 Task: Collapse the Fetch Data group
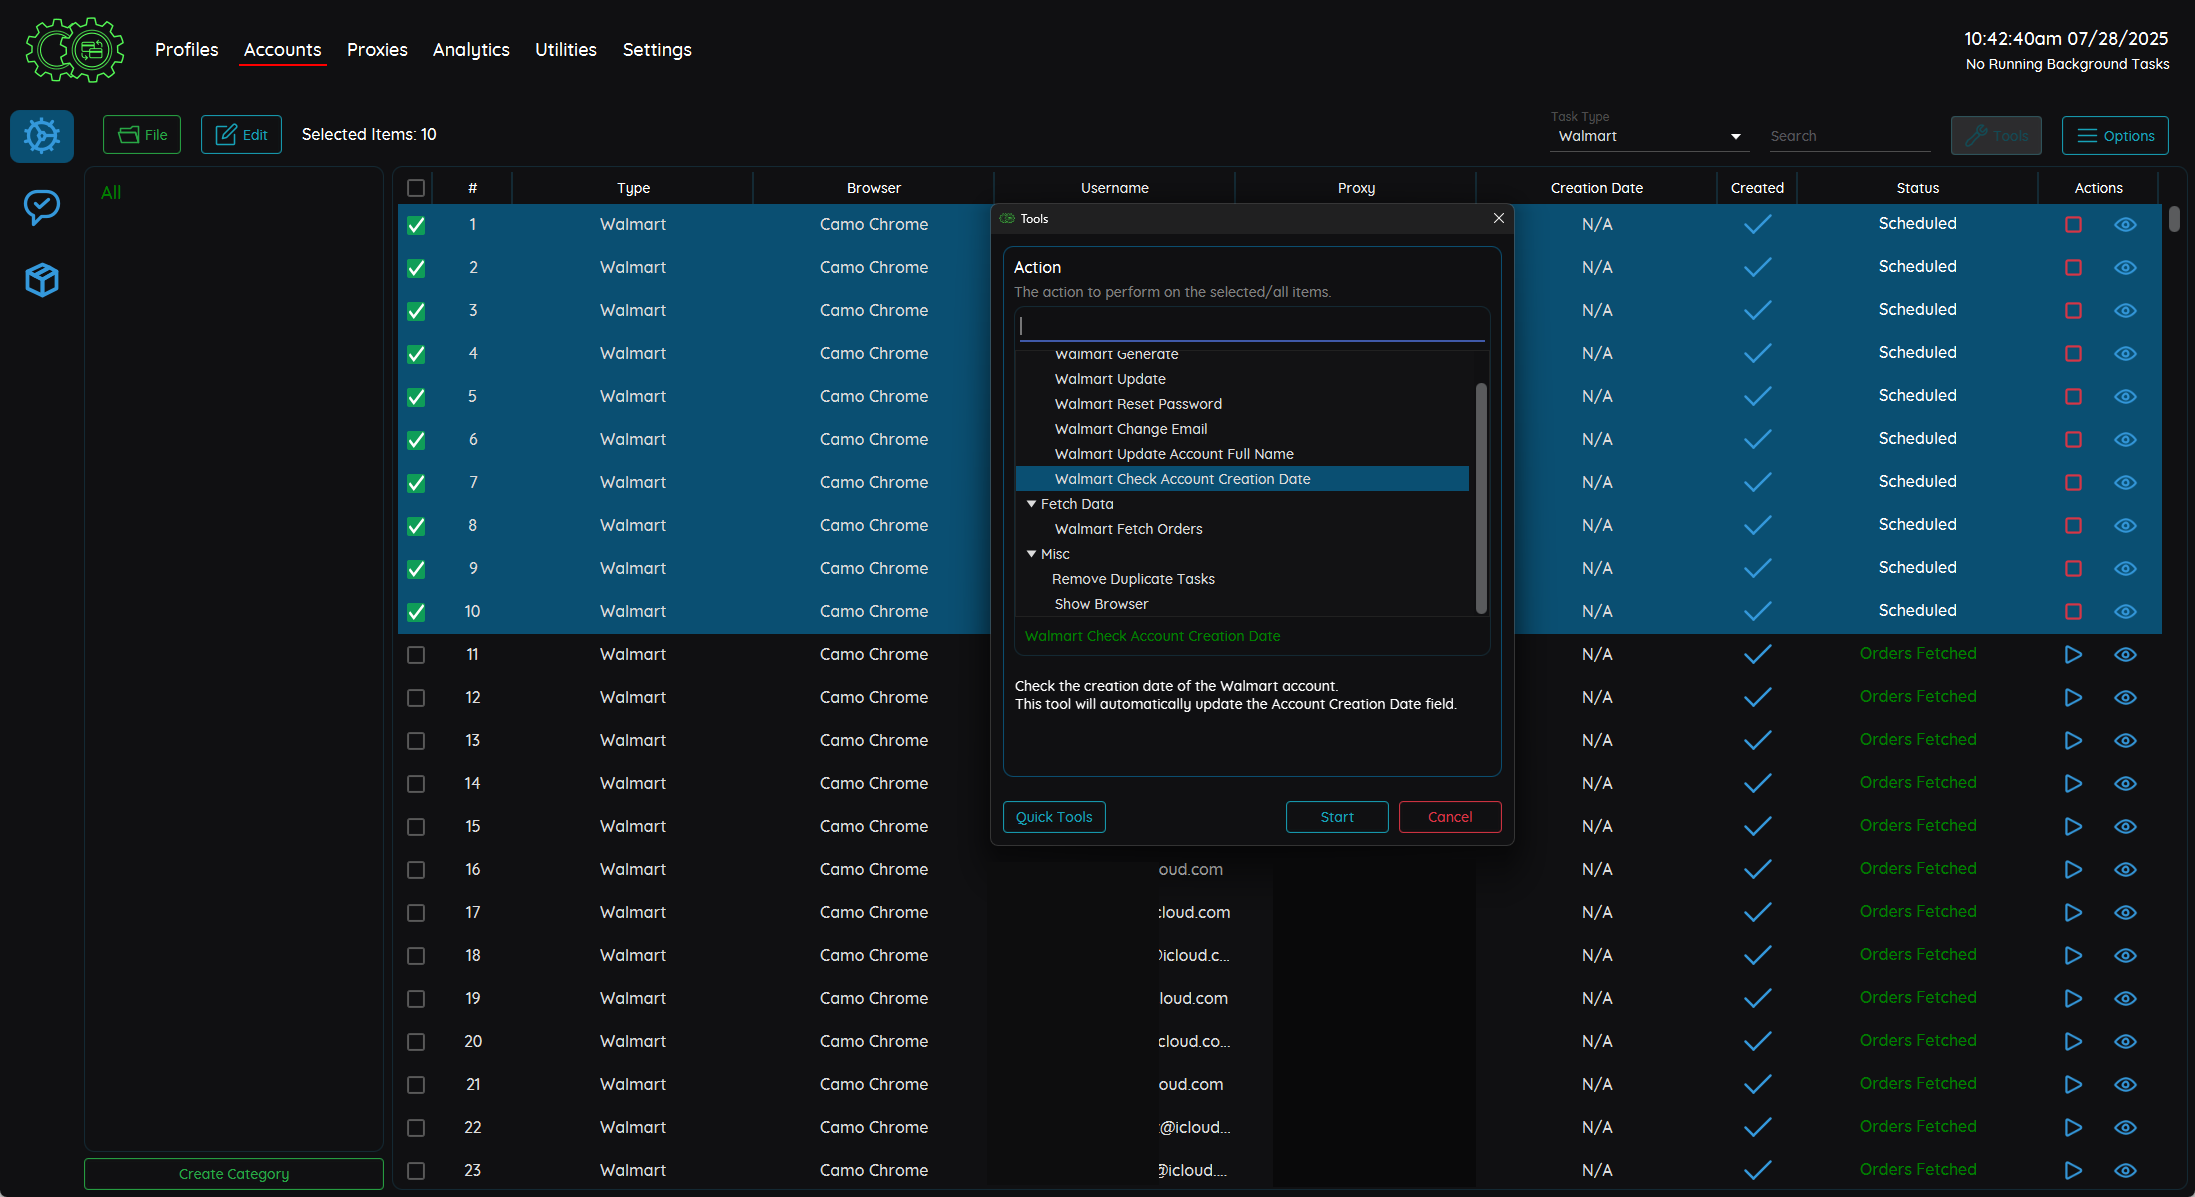tap(1031, 504)
